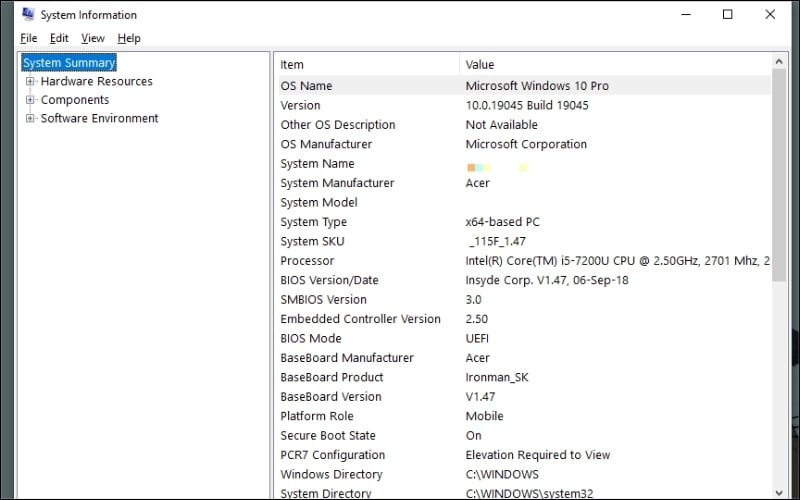Select the System Manufacturer row label
The width and height of the screenshot is (800, 500).
[x=337, y=183]
